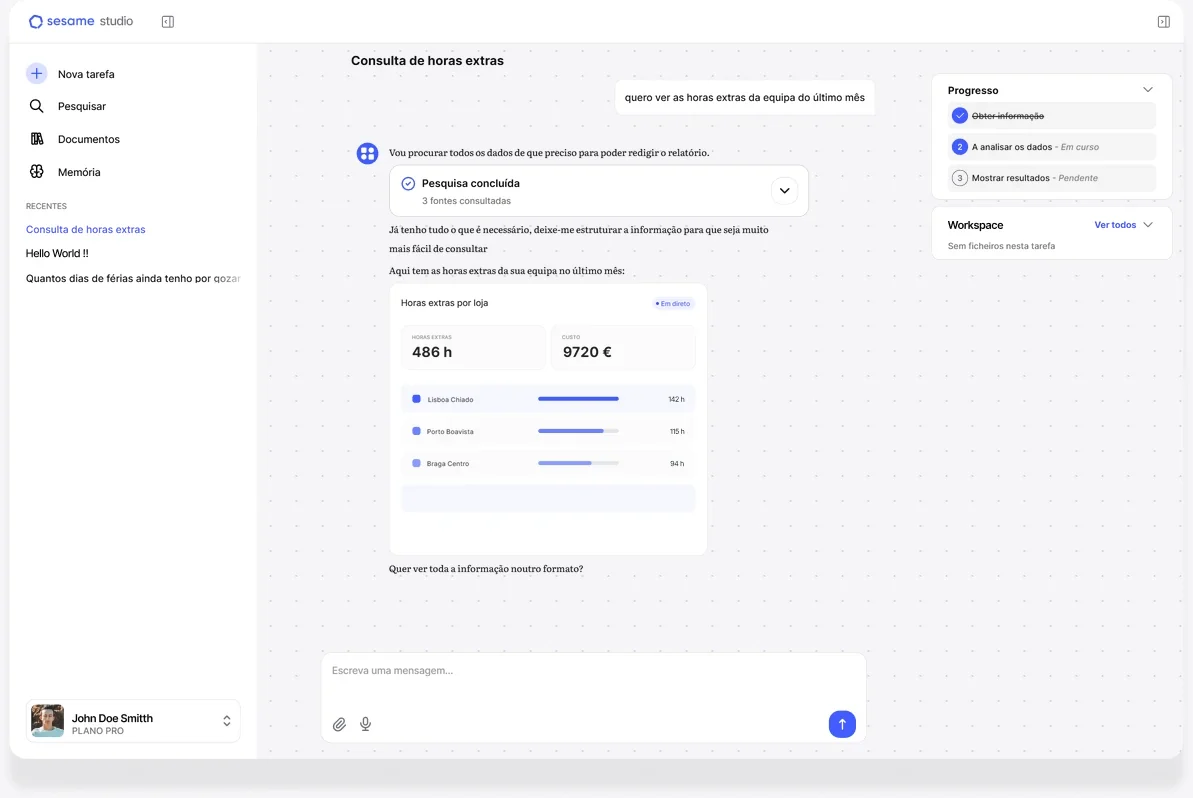This screenshot has height=798, width=1193.
Task: Select step 3 Mostrar resultados
Action: (1051, 178)
